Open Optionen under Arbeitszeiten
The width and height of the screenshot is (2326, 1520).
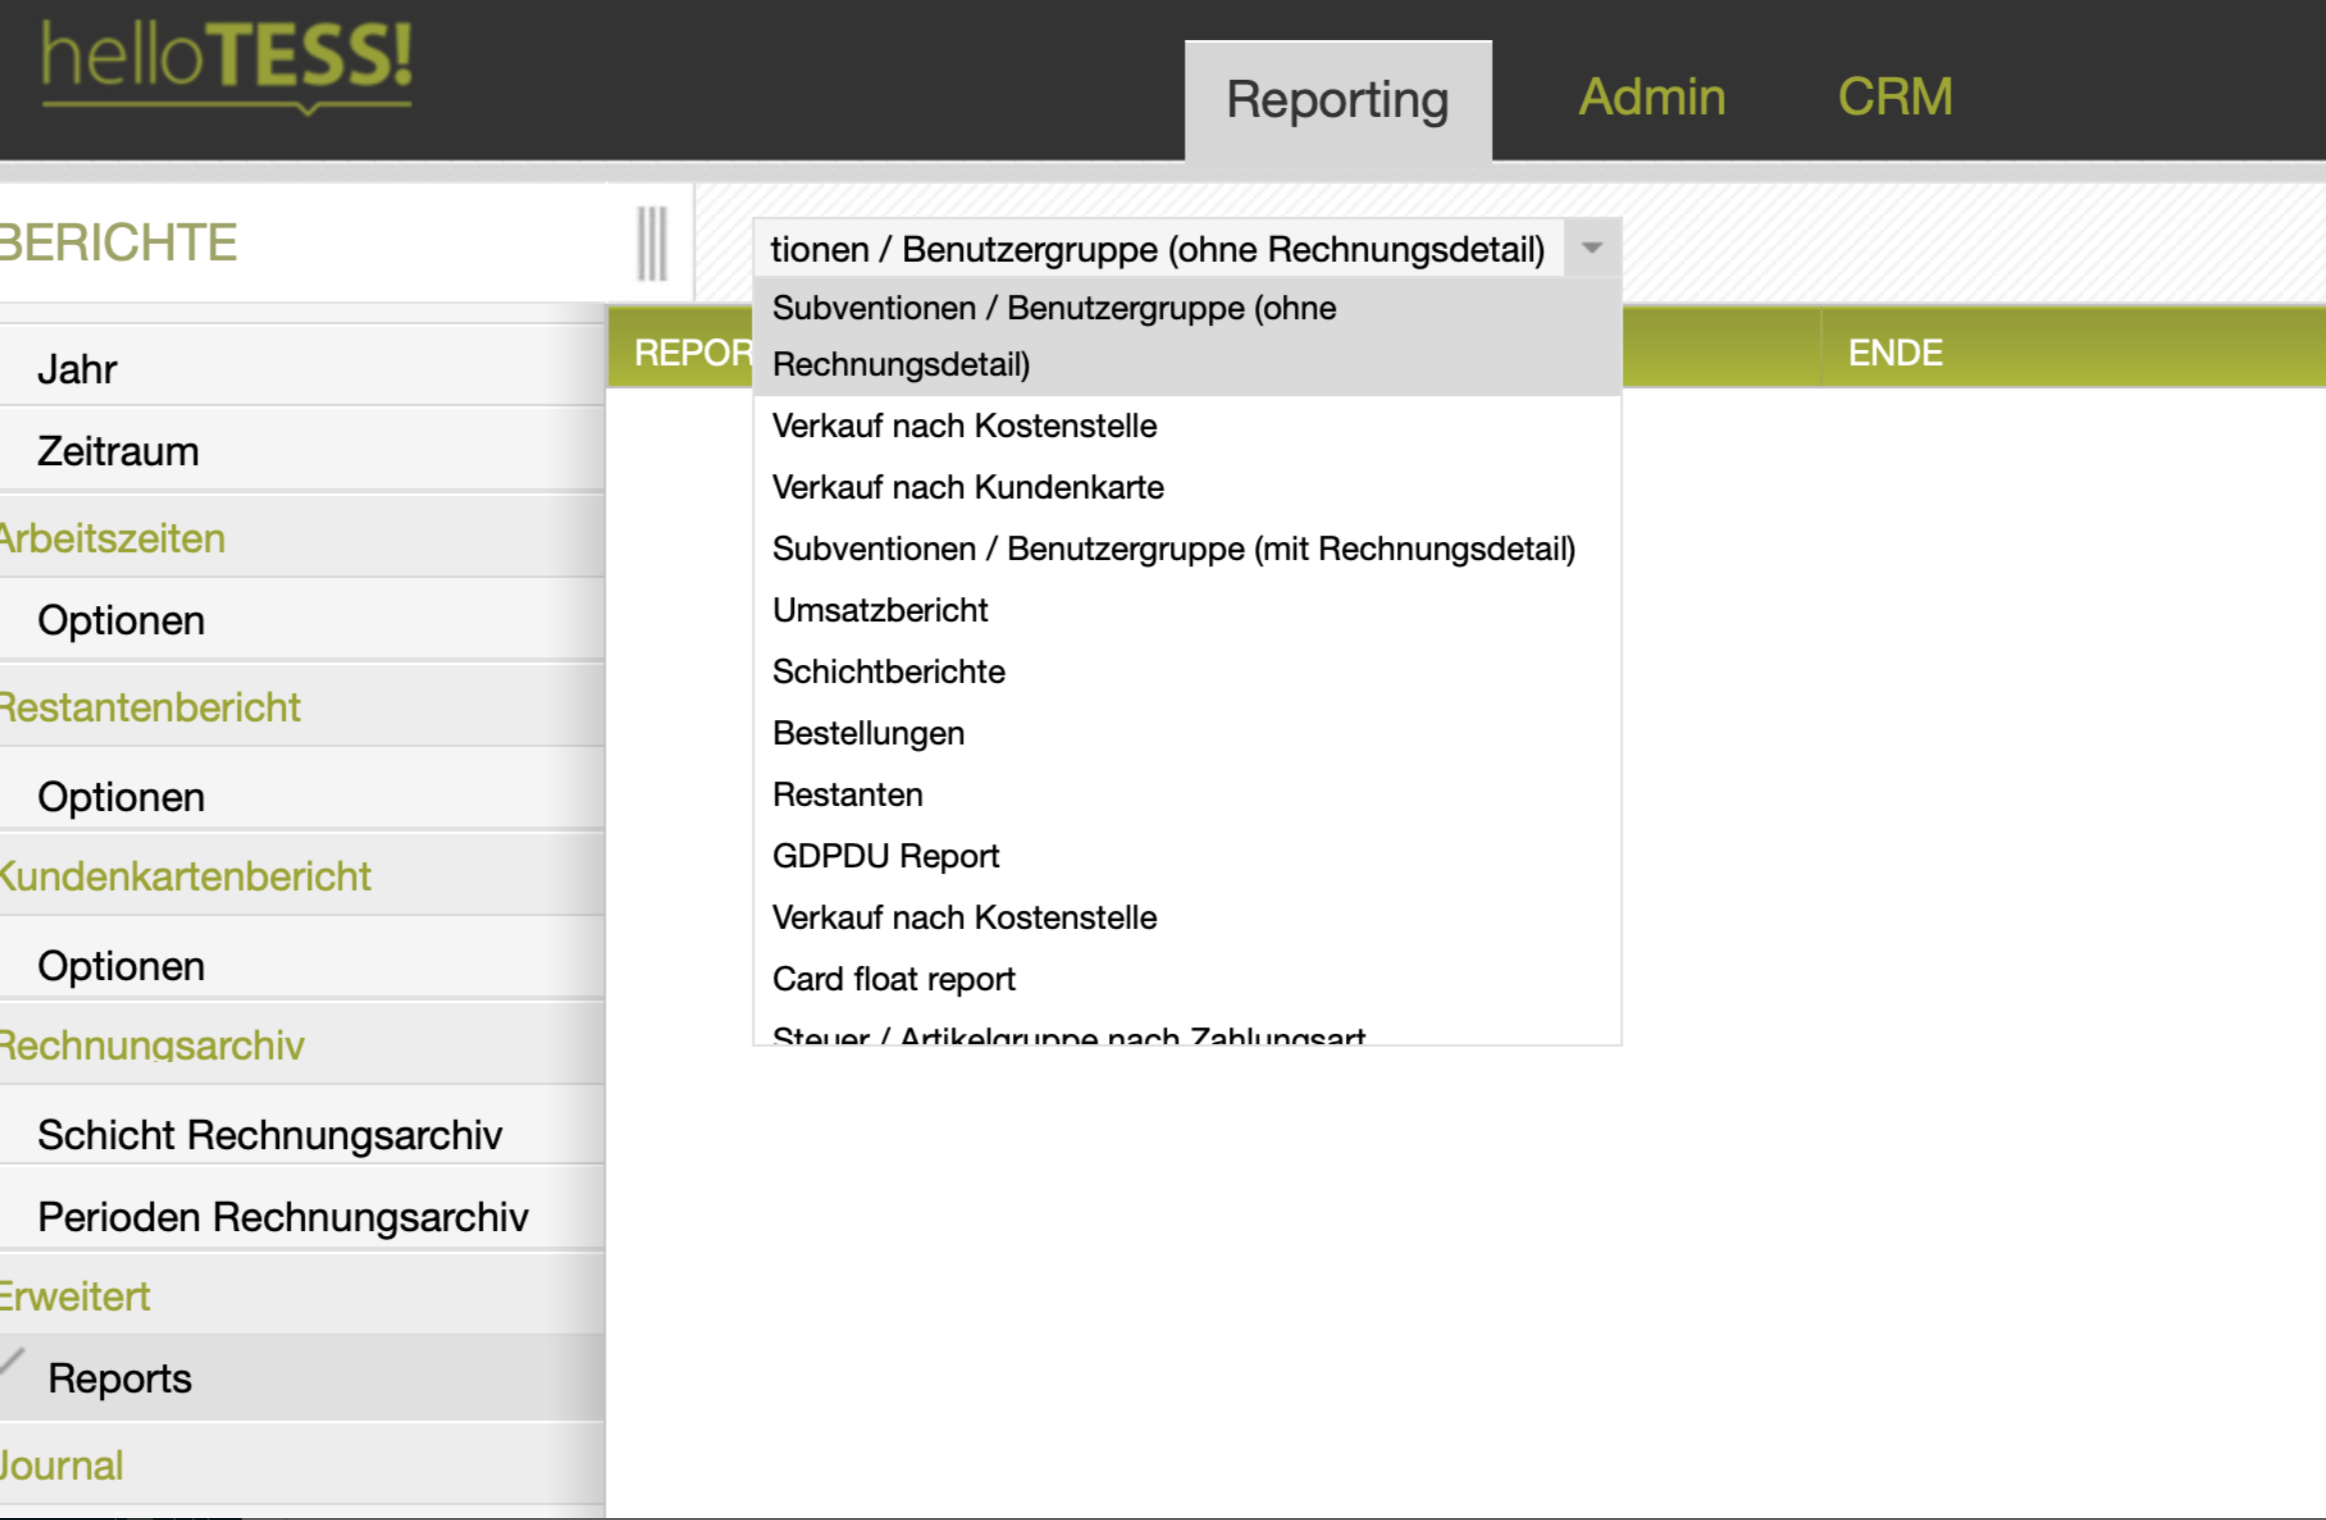pos(302,620)
